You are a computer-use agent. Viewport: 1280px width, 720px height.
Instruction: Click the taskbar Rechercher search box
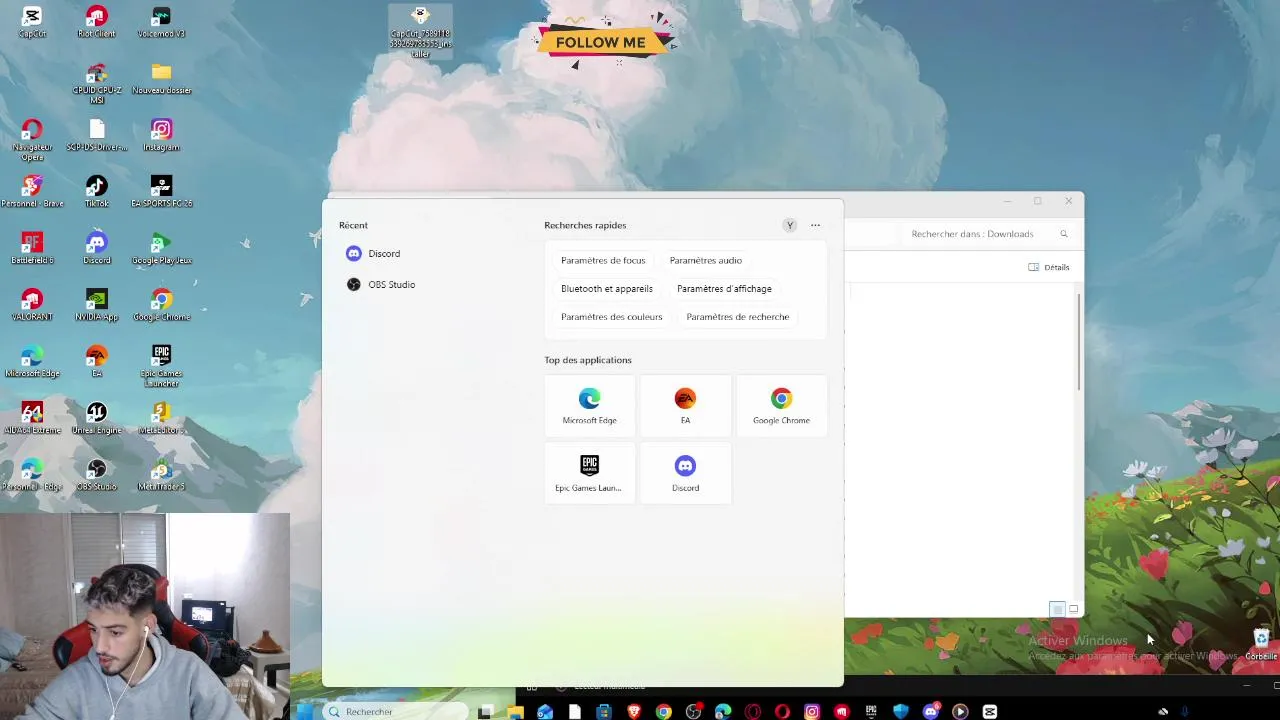(395, 711)
